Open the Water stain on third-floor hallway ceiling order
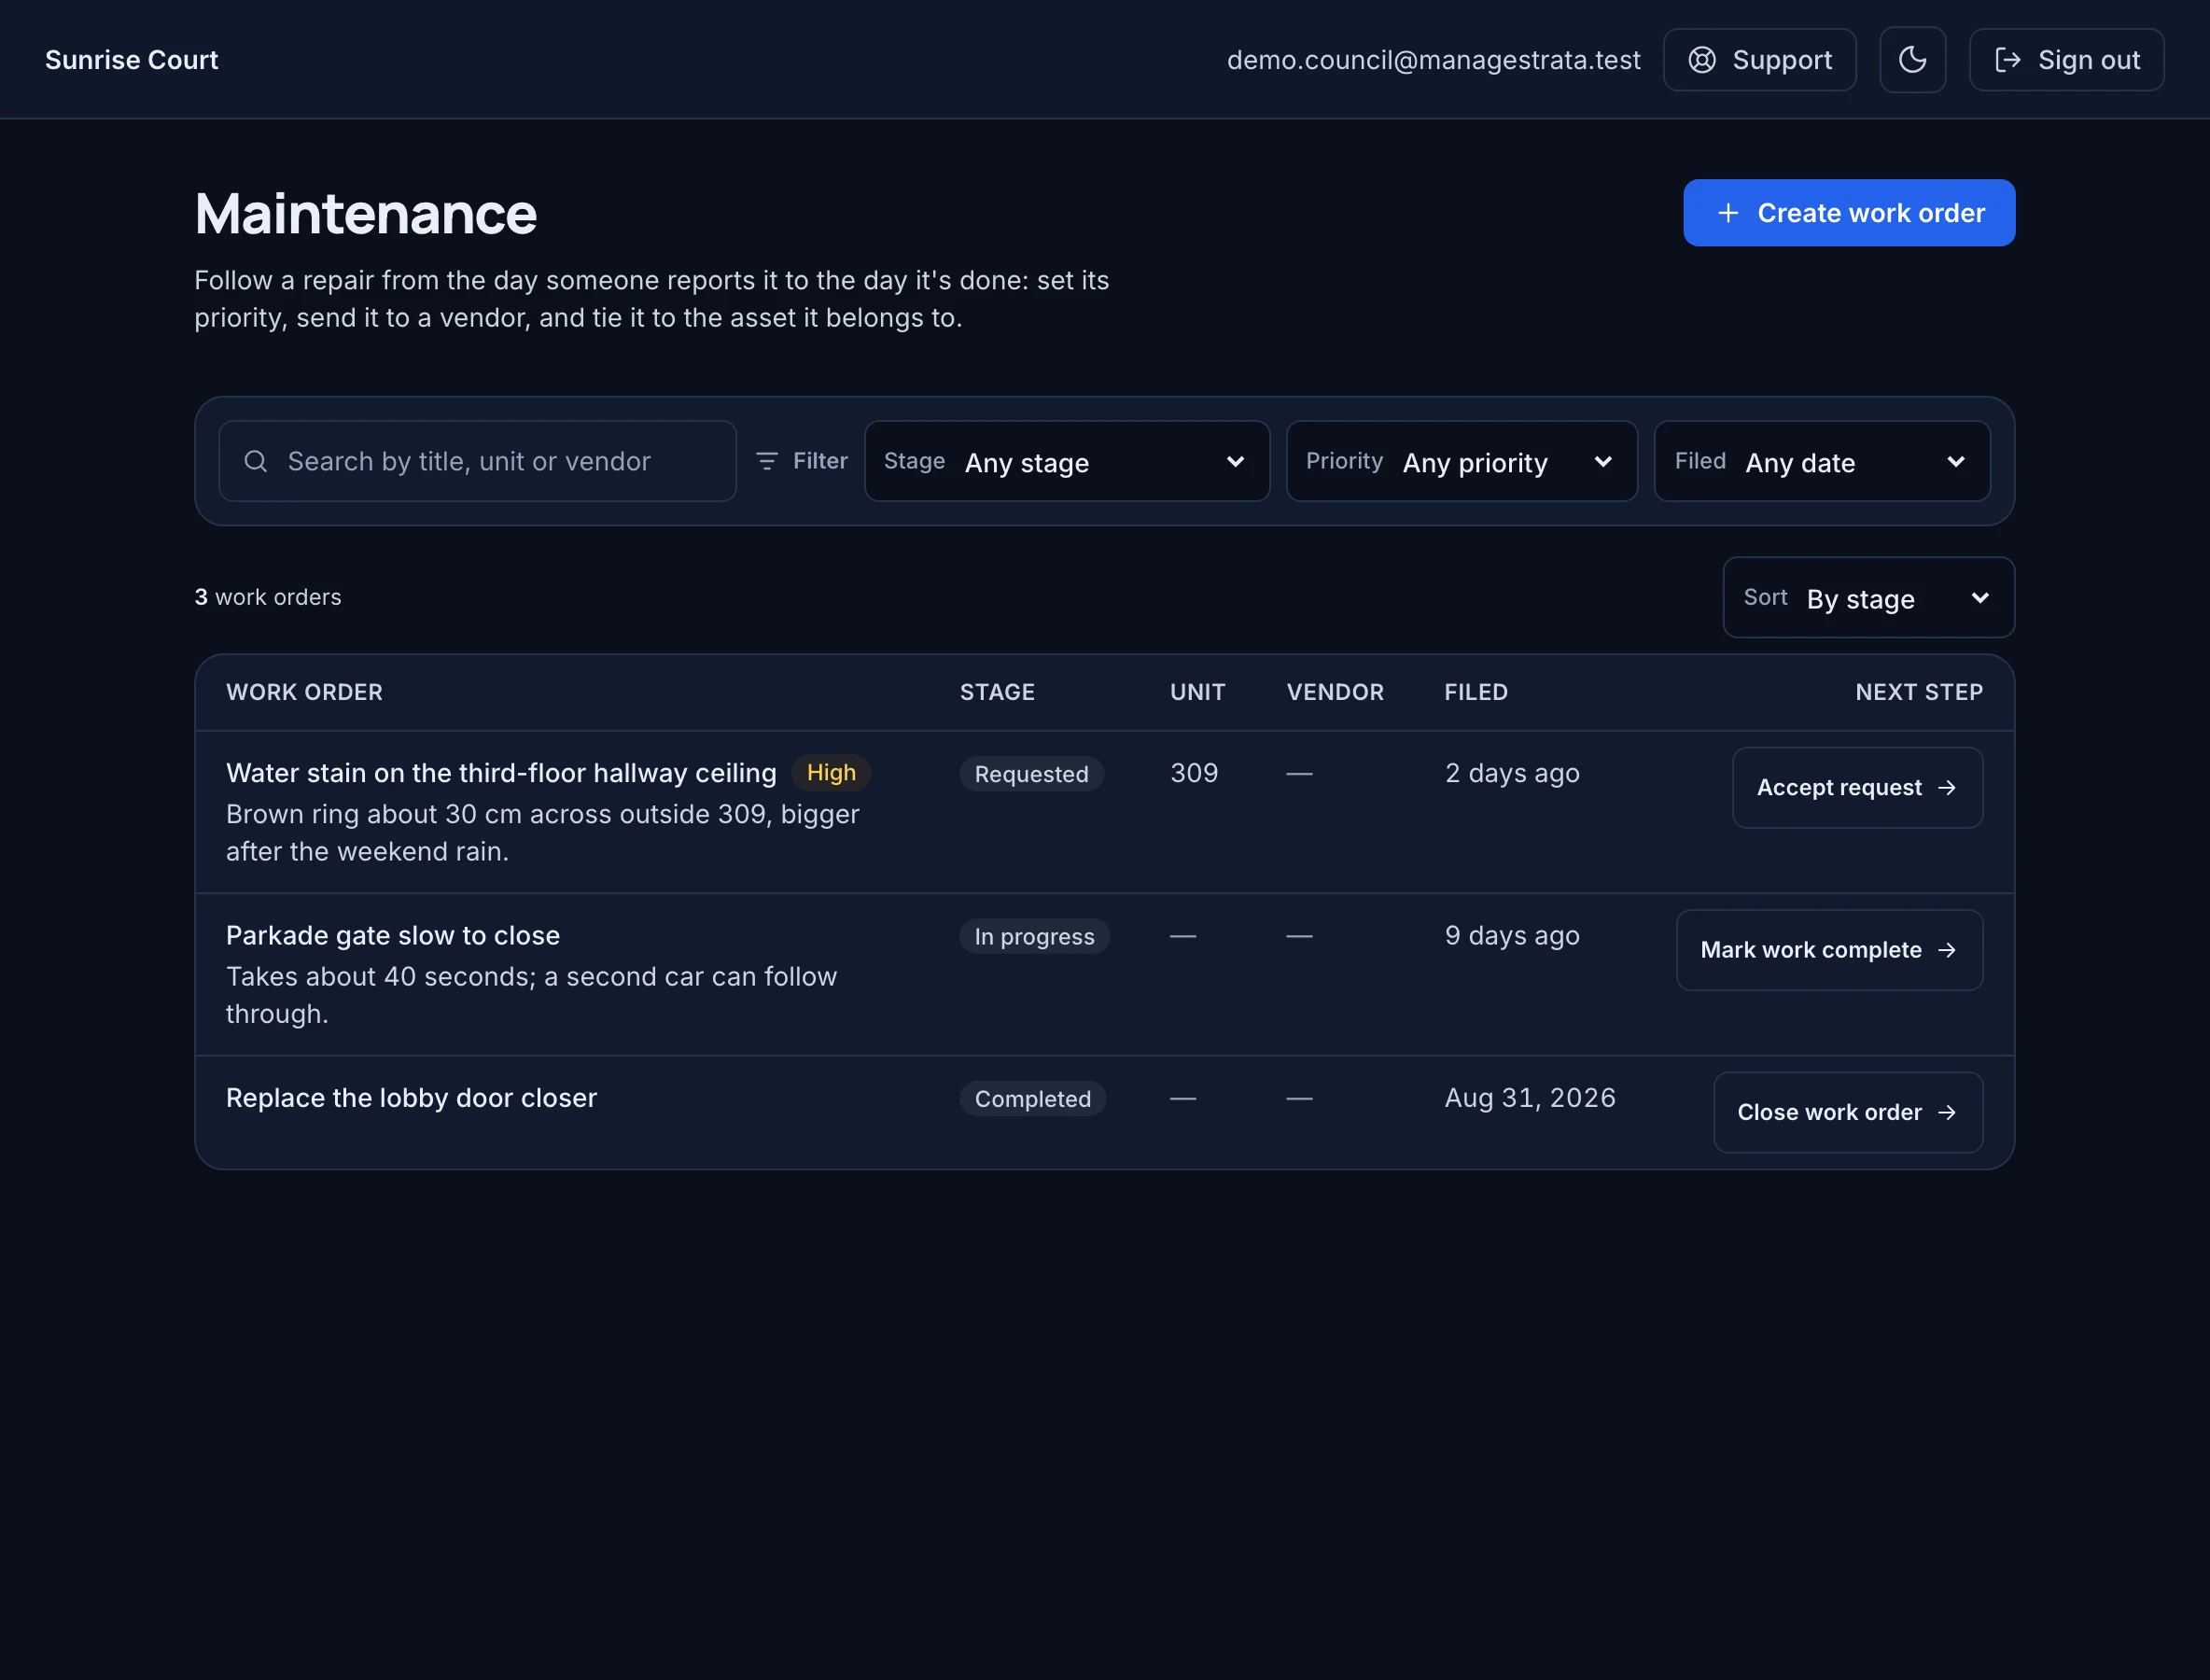The height and width of the screenshot is (1680, 2210). pyautogui.click(x=501, y=773)
